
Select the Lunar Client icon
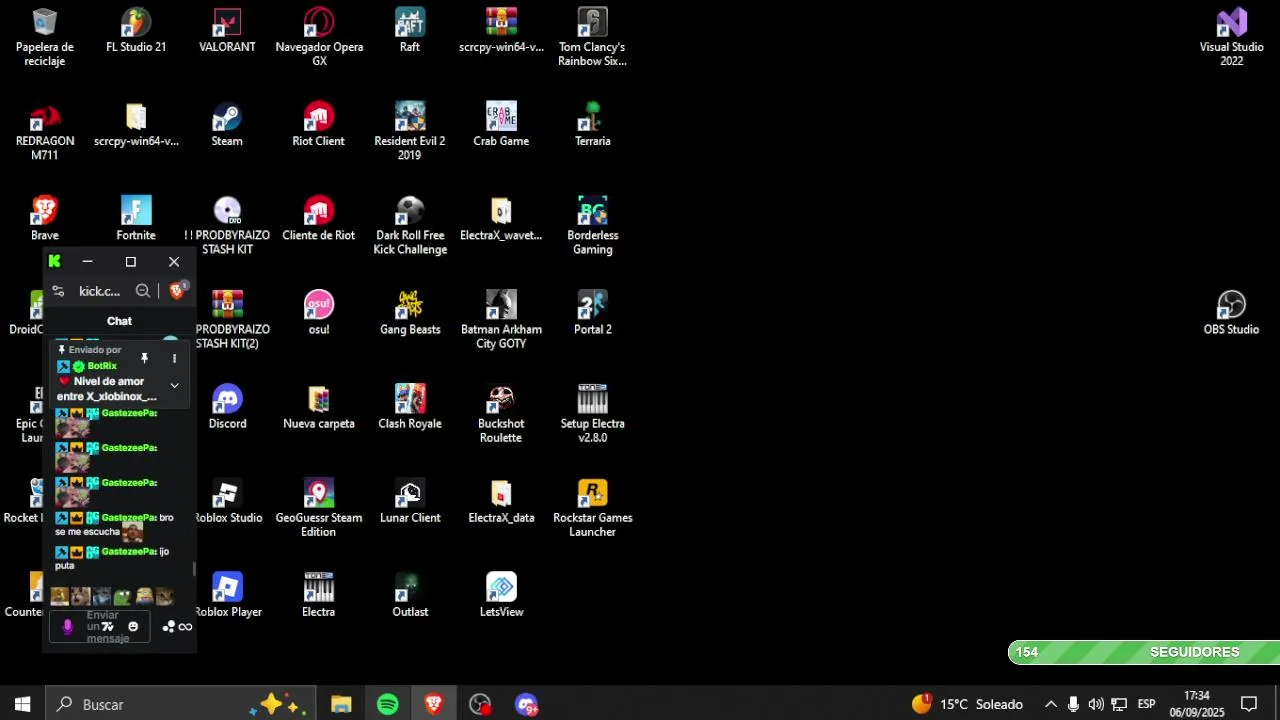[410, 501]
